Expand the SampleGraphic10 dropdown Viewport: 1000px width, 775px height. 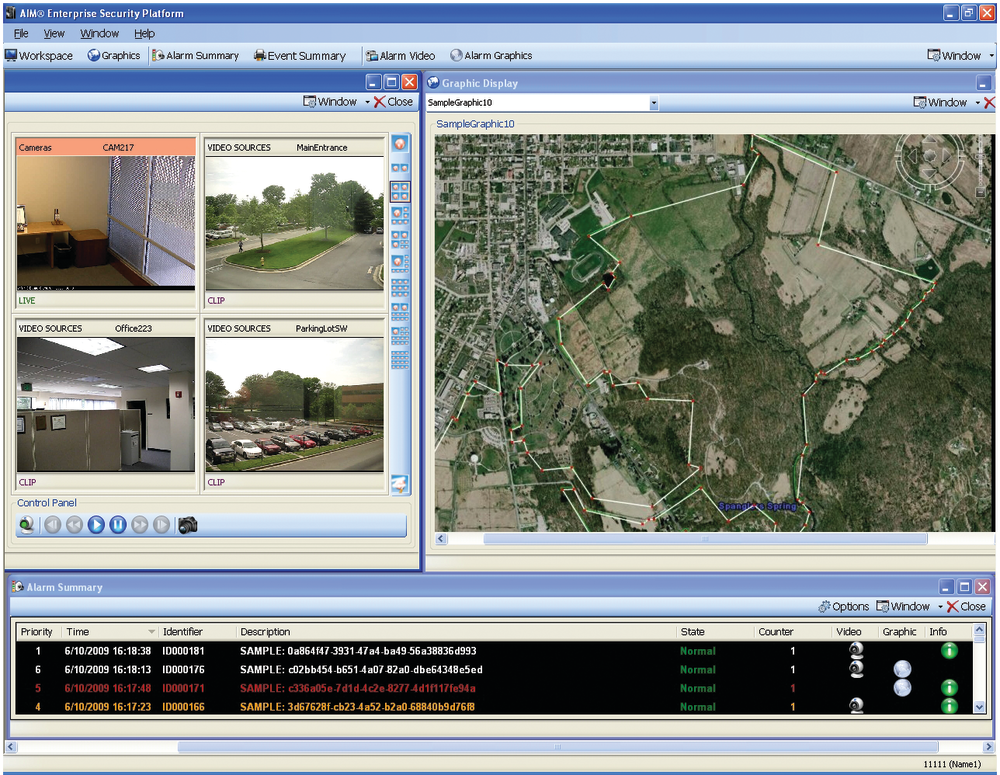pyautogui.click(x=654, y=103)
